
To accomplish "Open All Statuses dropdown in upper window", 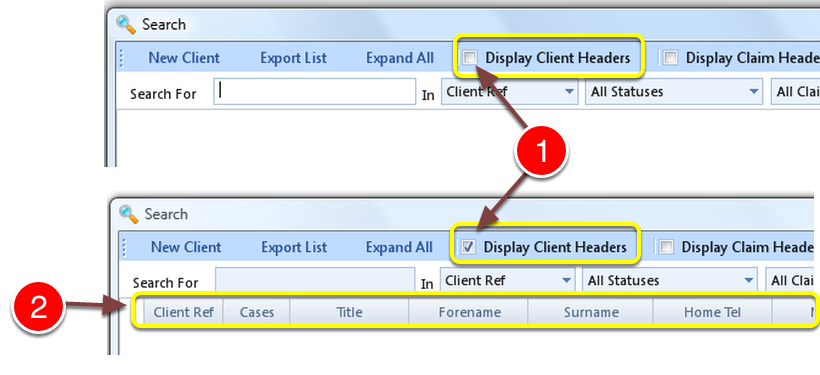I will (x=673, y=92).
